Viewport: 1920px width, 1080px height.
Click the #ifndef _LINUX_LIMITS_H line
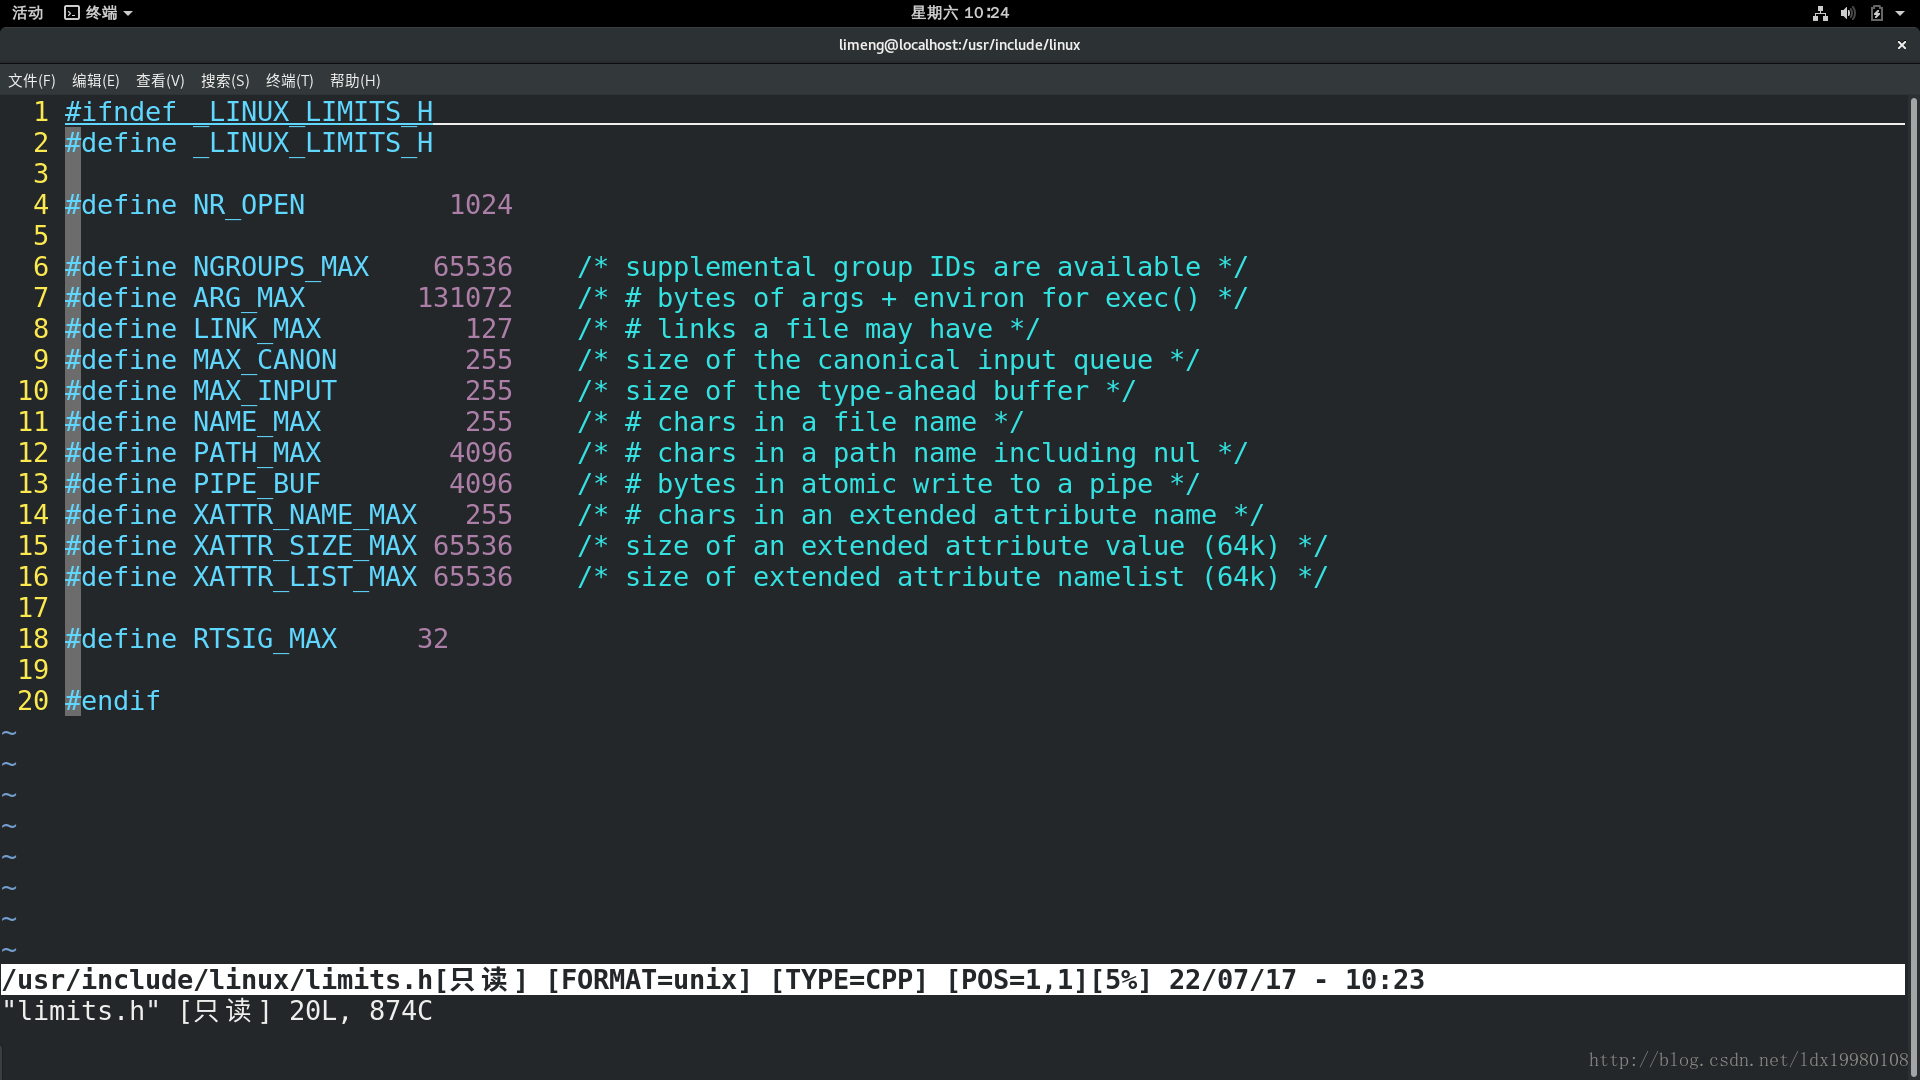(249, 112)
